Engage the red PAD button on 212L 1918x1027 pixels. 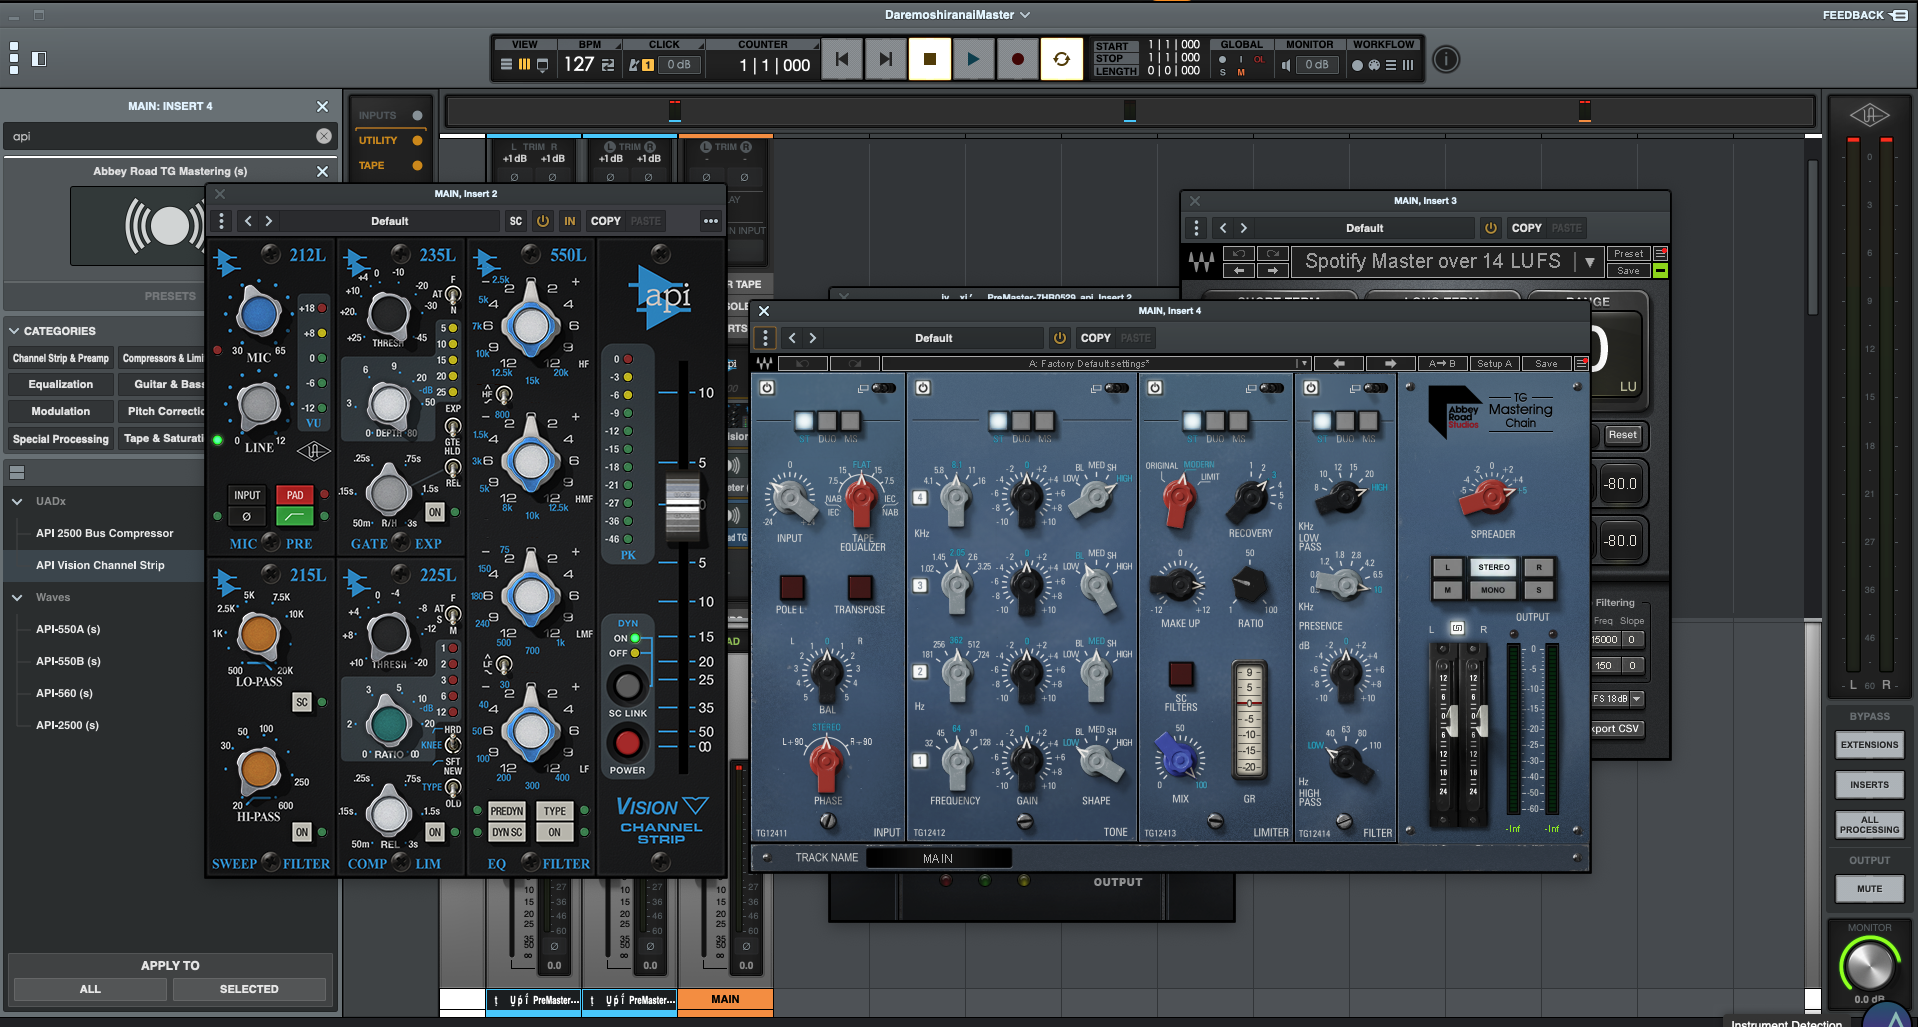click(x=295, y=495)
